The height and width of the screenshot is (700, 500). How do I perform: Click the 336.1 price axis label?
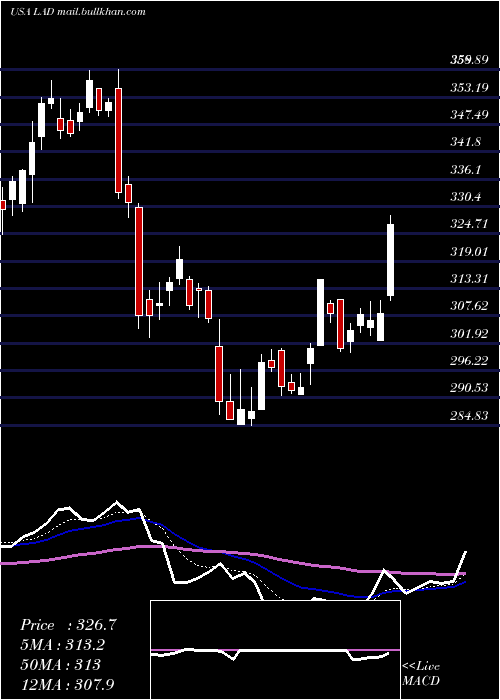coord(466,169)
